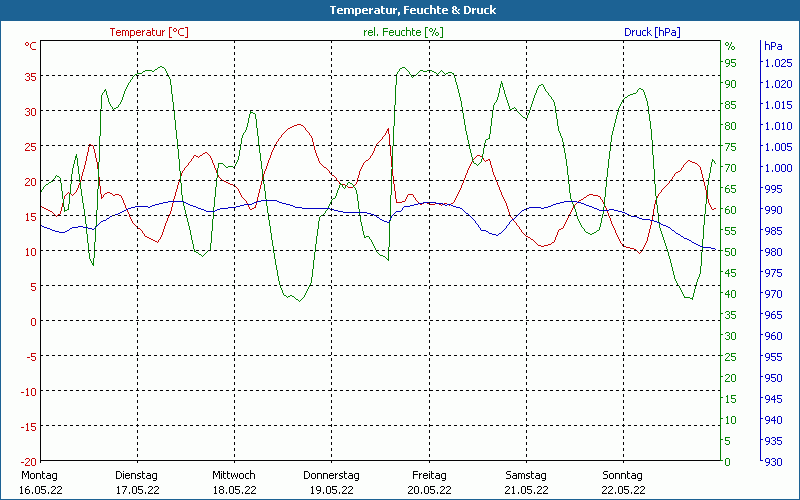Image resolution: width=800 pixels, height=500 pixels.
Task: Select the red 'Temperatur [°C]' legend label
Action: click(x=149, y=32)
